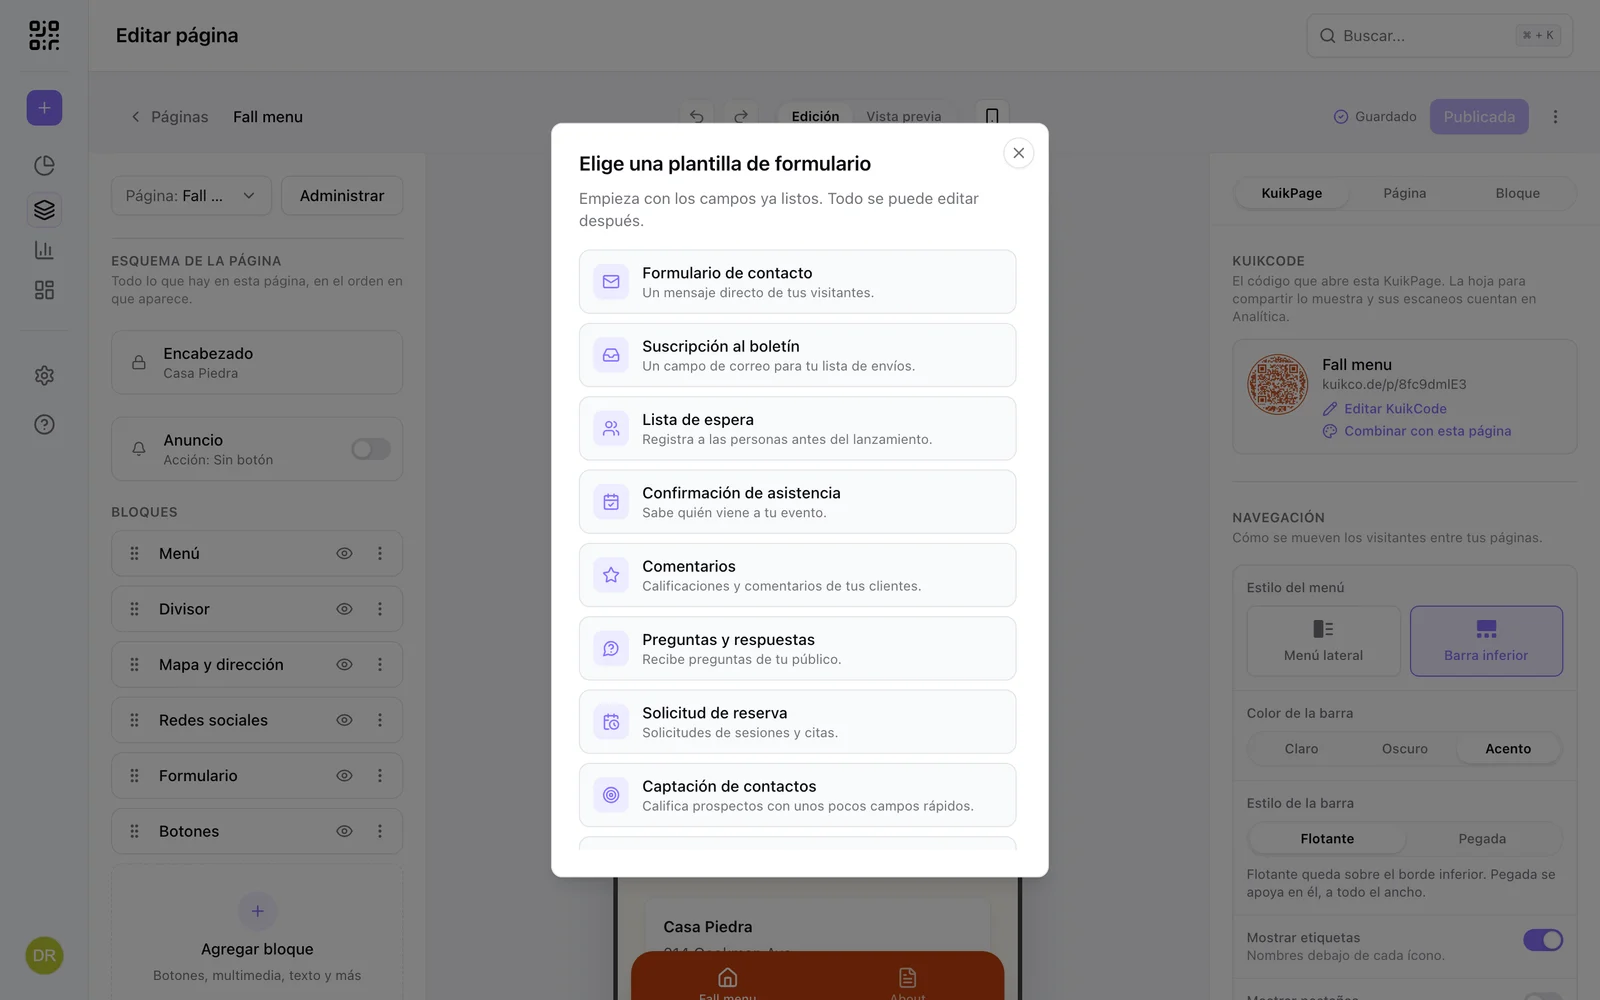Click the undo arrow in toolbar
Screen dimensions: 1600x1000
click(x=697, y=116)
